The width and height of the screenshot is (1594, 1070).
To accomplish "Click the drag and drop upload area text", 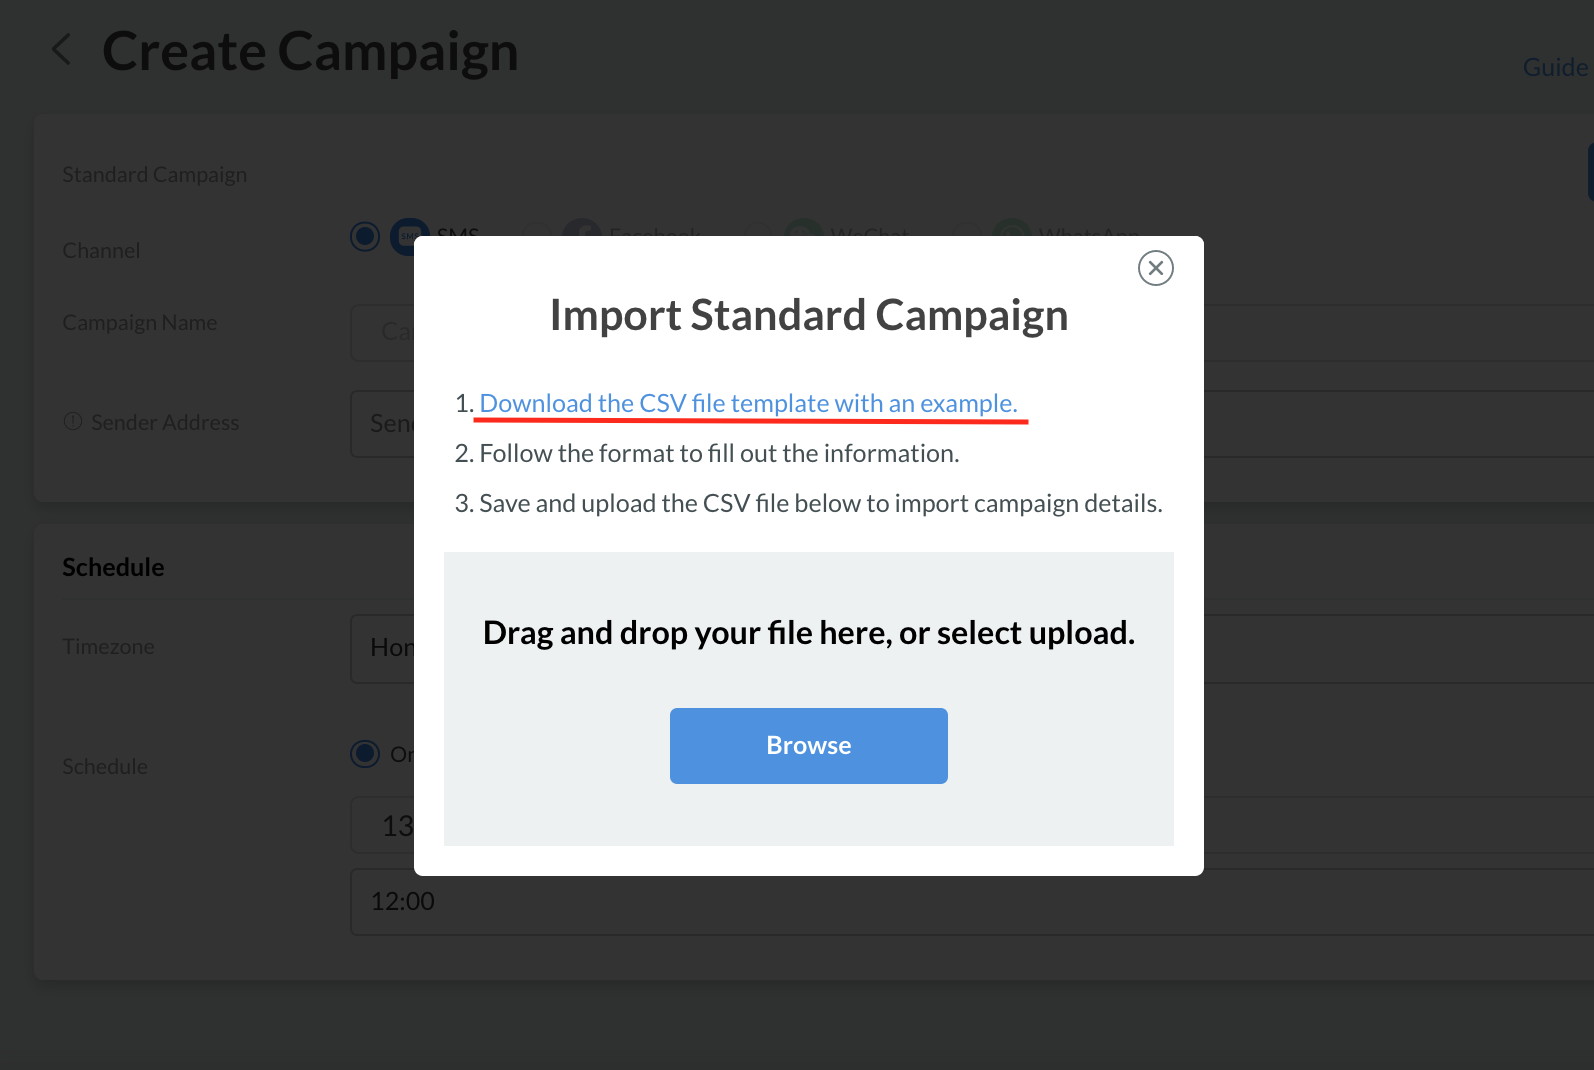I will pyautogui.click(x=808, y=633).
